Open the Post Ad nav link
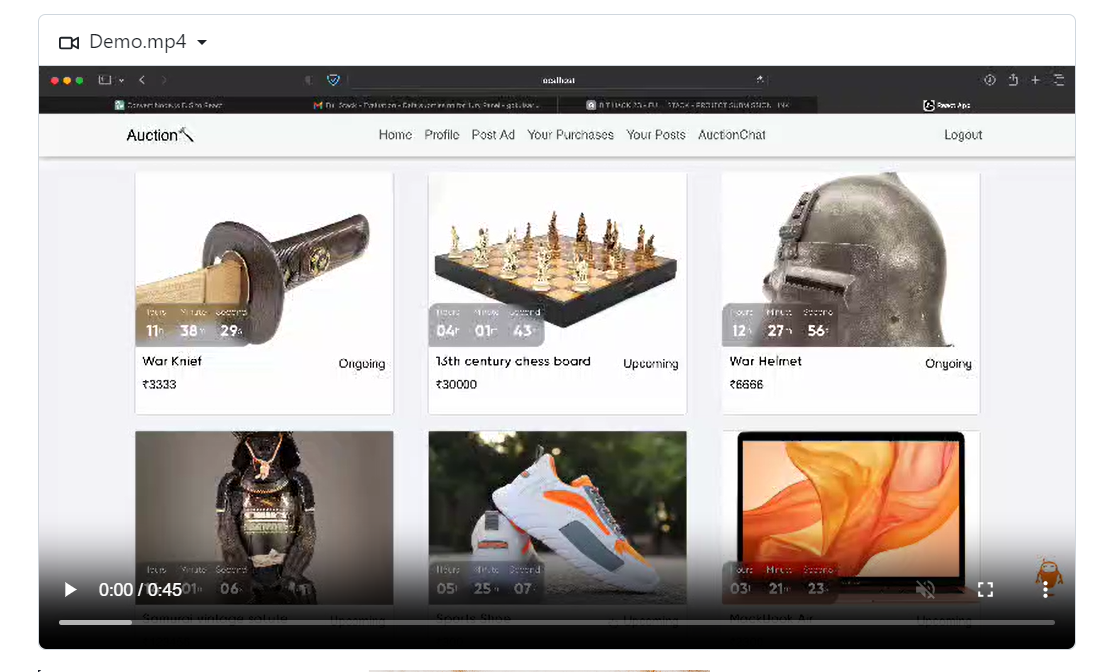Screen dimensions: 1116x672 [493, 135]
